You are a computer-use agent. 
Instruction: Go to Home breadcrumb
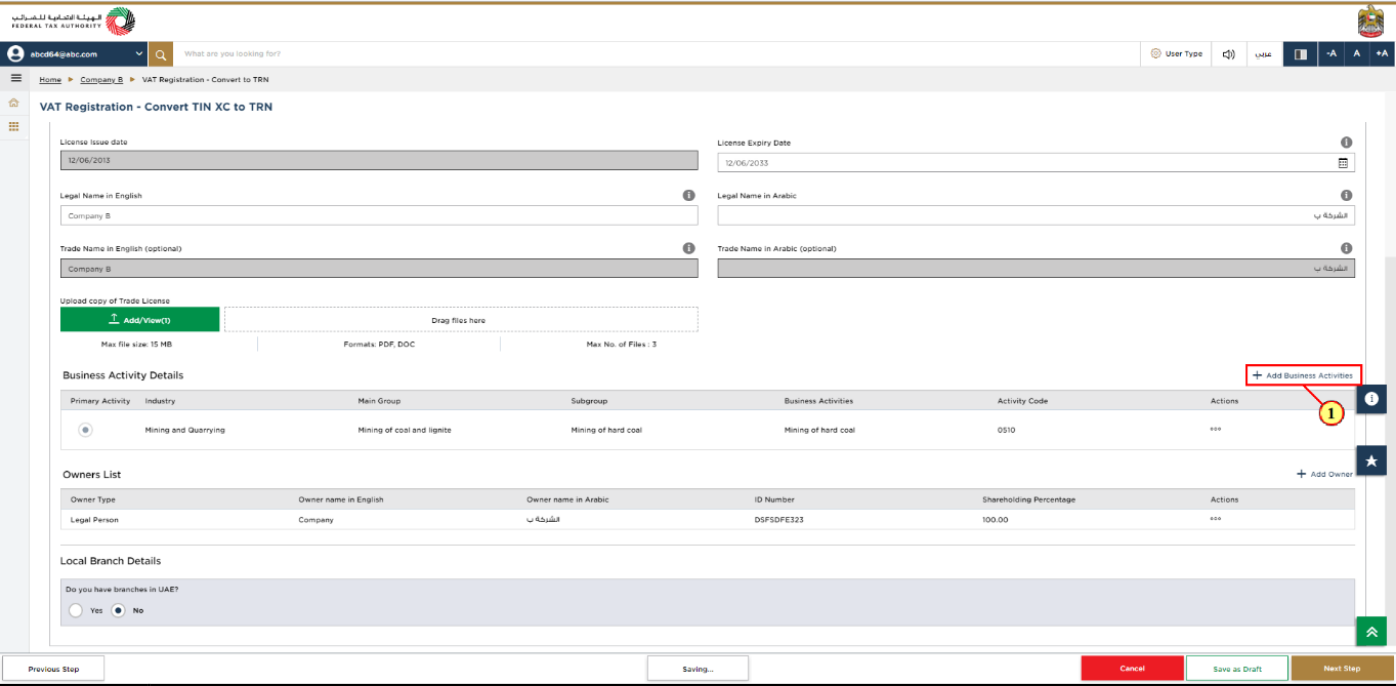50,79
